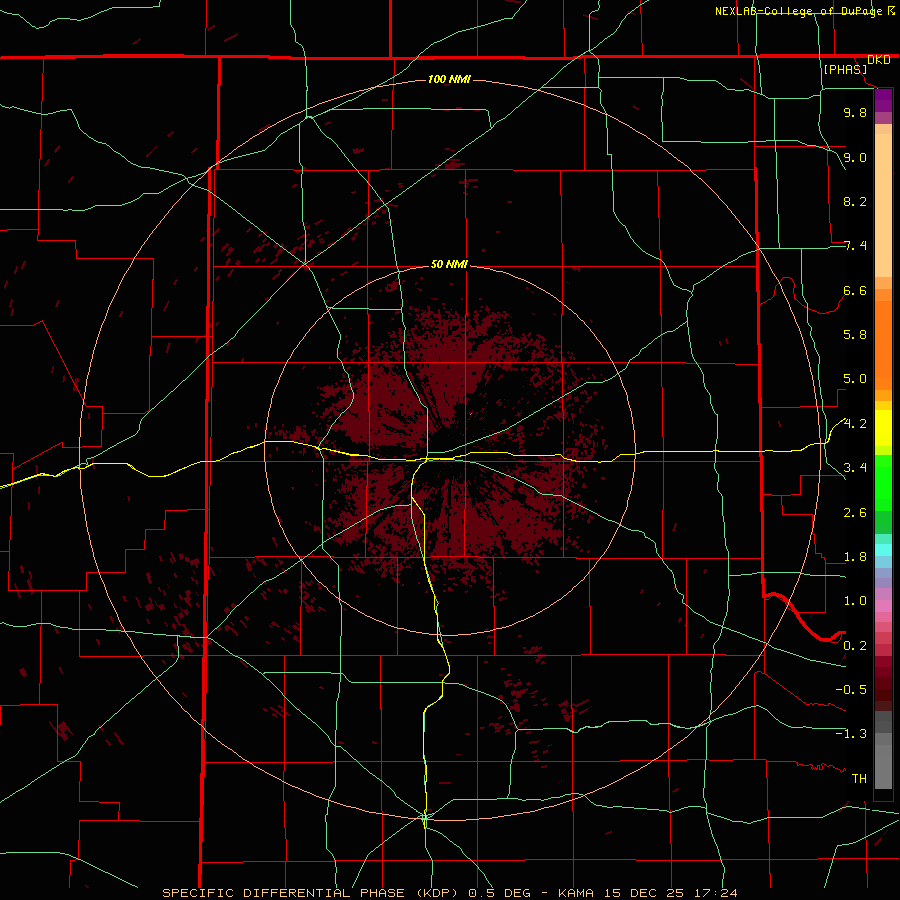900x900 pixels.
Task: Pick the bright green band of the color bar
Action: tap(883, 483)
